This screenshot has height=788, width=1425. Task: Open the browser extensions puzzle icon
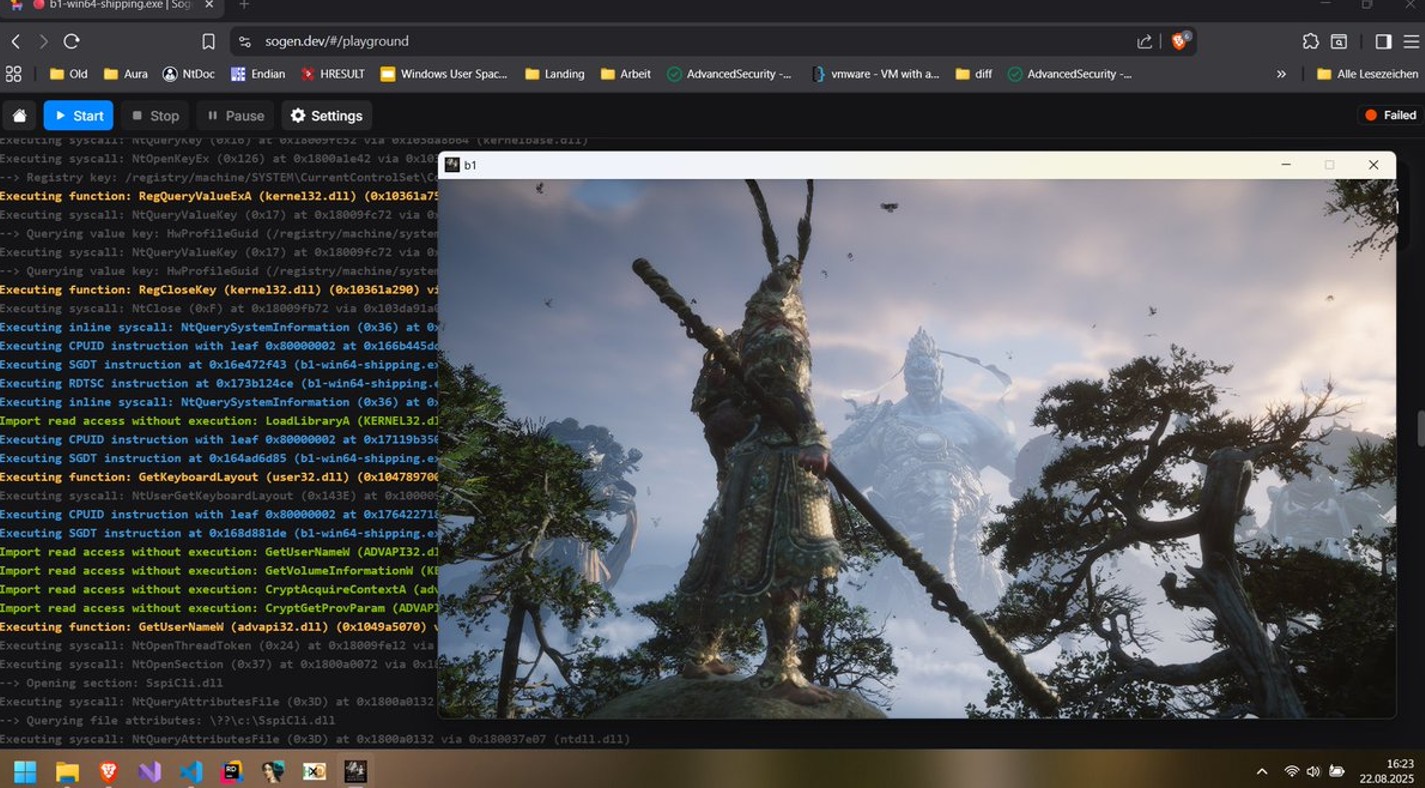point(1310,41)
